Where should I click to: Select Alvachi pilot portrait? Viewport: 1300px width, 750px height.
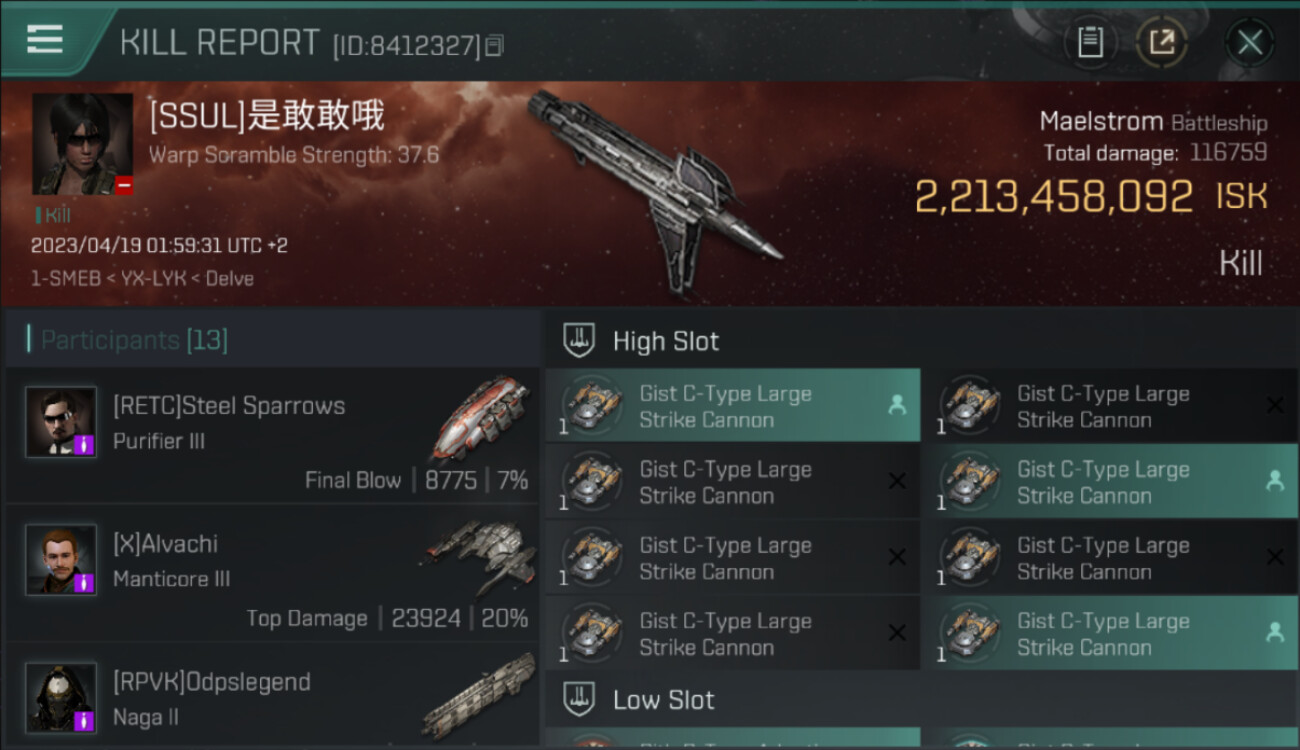pos(61,559)
